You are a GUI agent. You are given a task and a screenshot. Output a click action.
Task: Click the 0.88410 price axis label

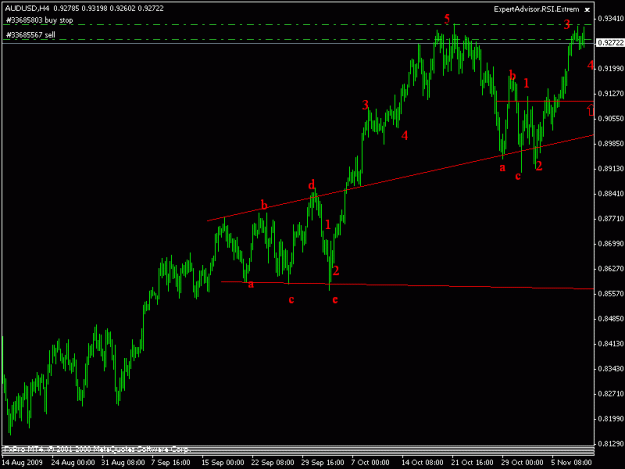611,194
